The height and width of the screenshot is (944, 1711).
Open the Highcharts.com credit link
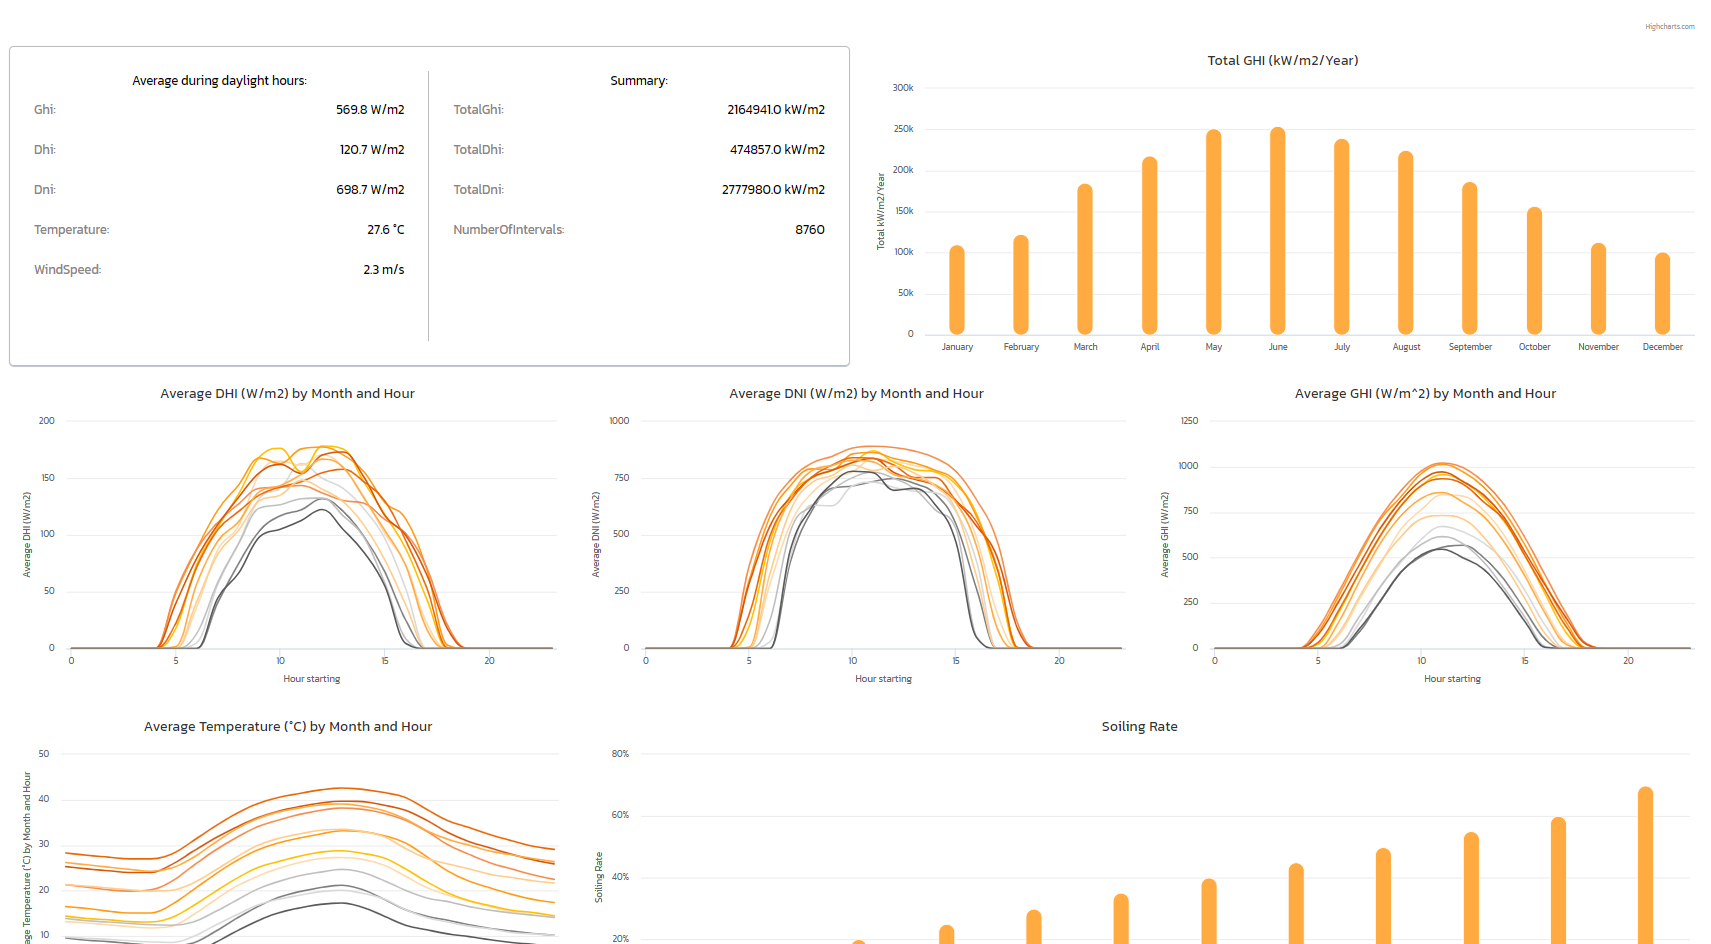coord(1669,27)
